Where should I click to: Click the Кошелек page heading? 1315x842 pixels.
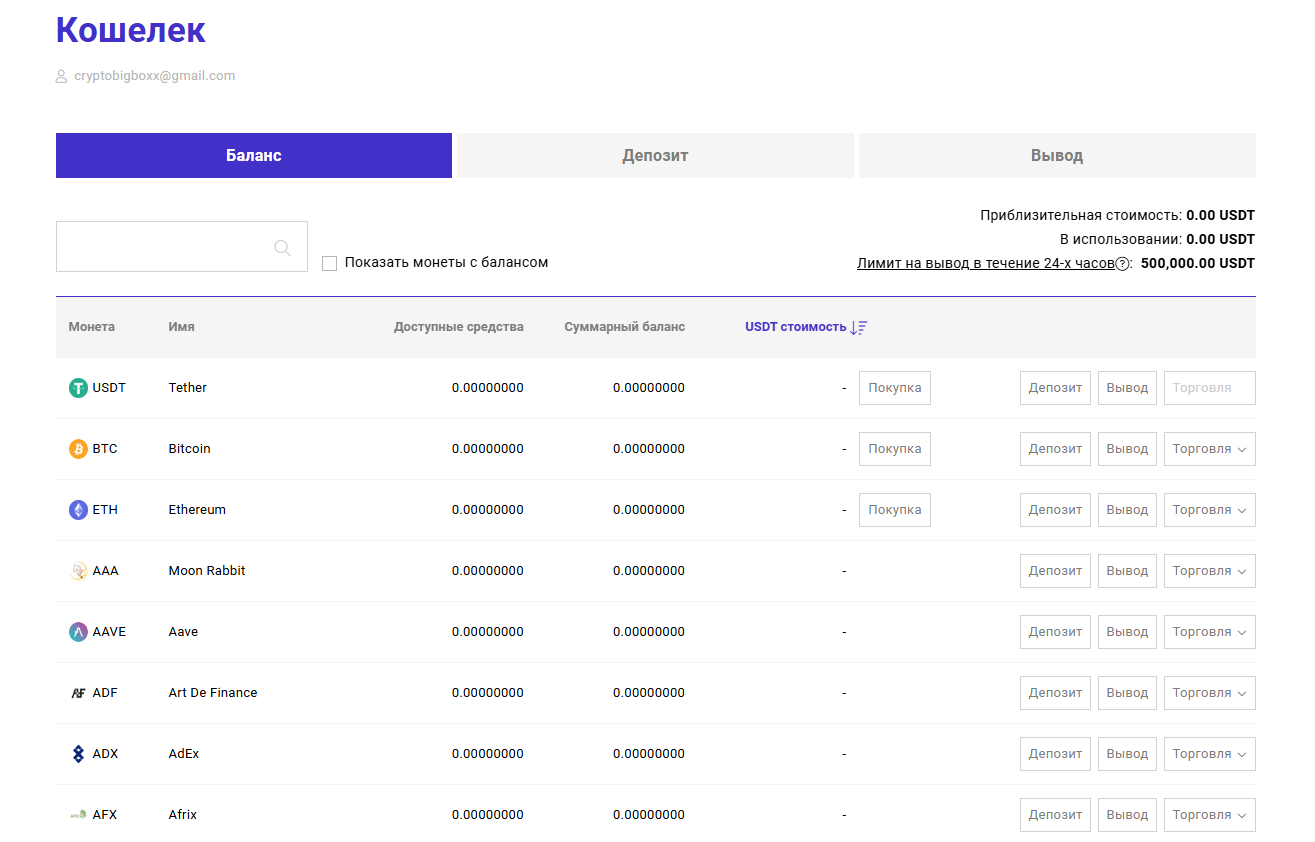coord(131,30)
